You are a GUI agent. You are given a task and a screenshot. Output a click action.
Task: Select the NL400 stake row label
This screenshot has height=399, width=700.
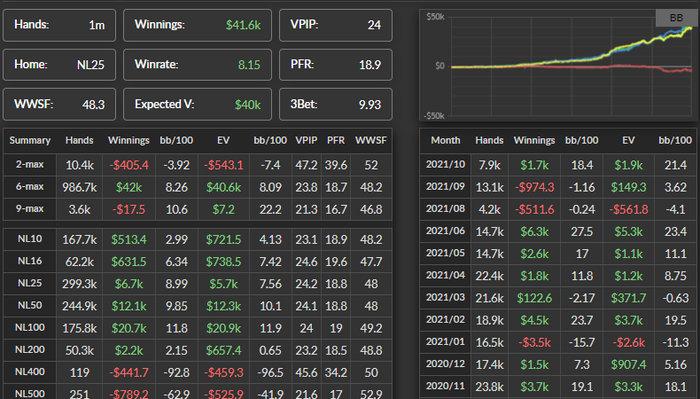[30, 372]
